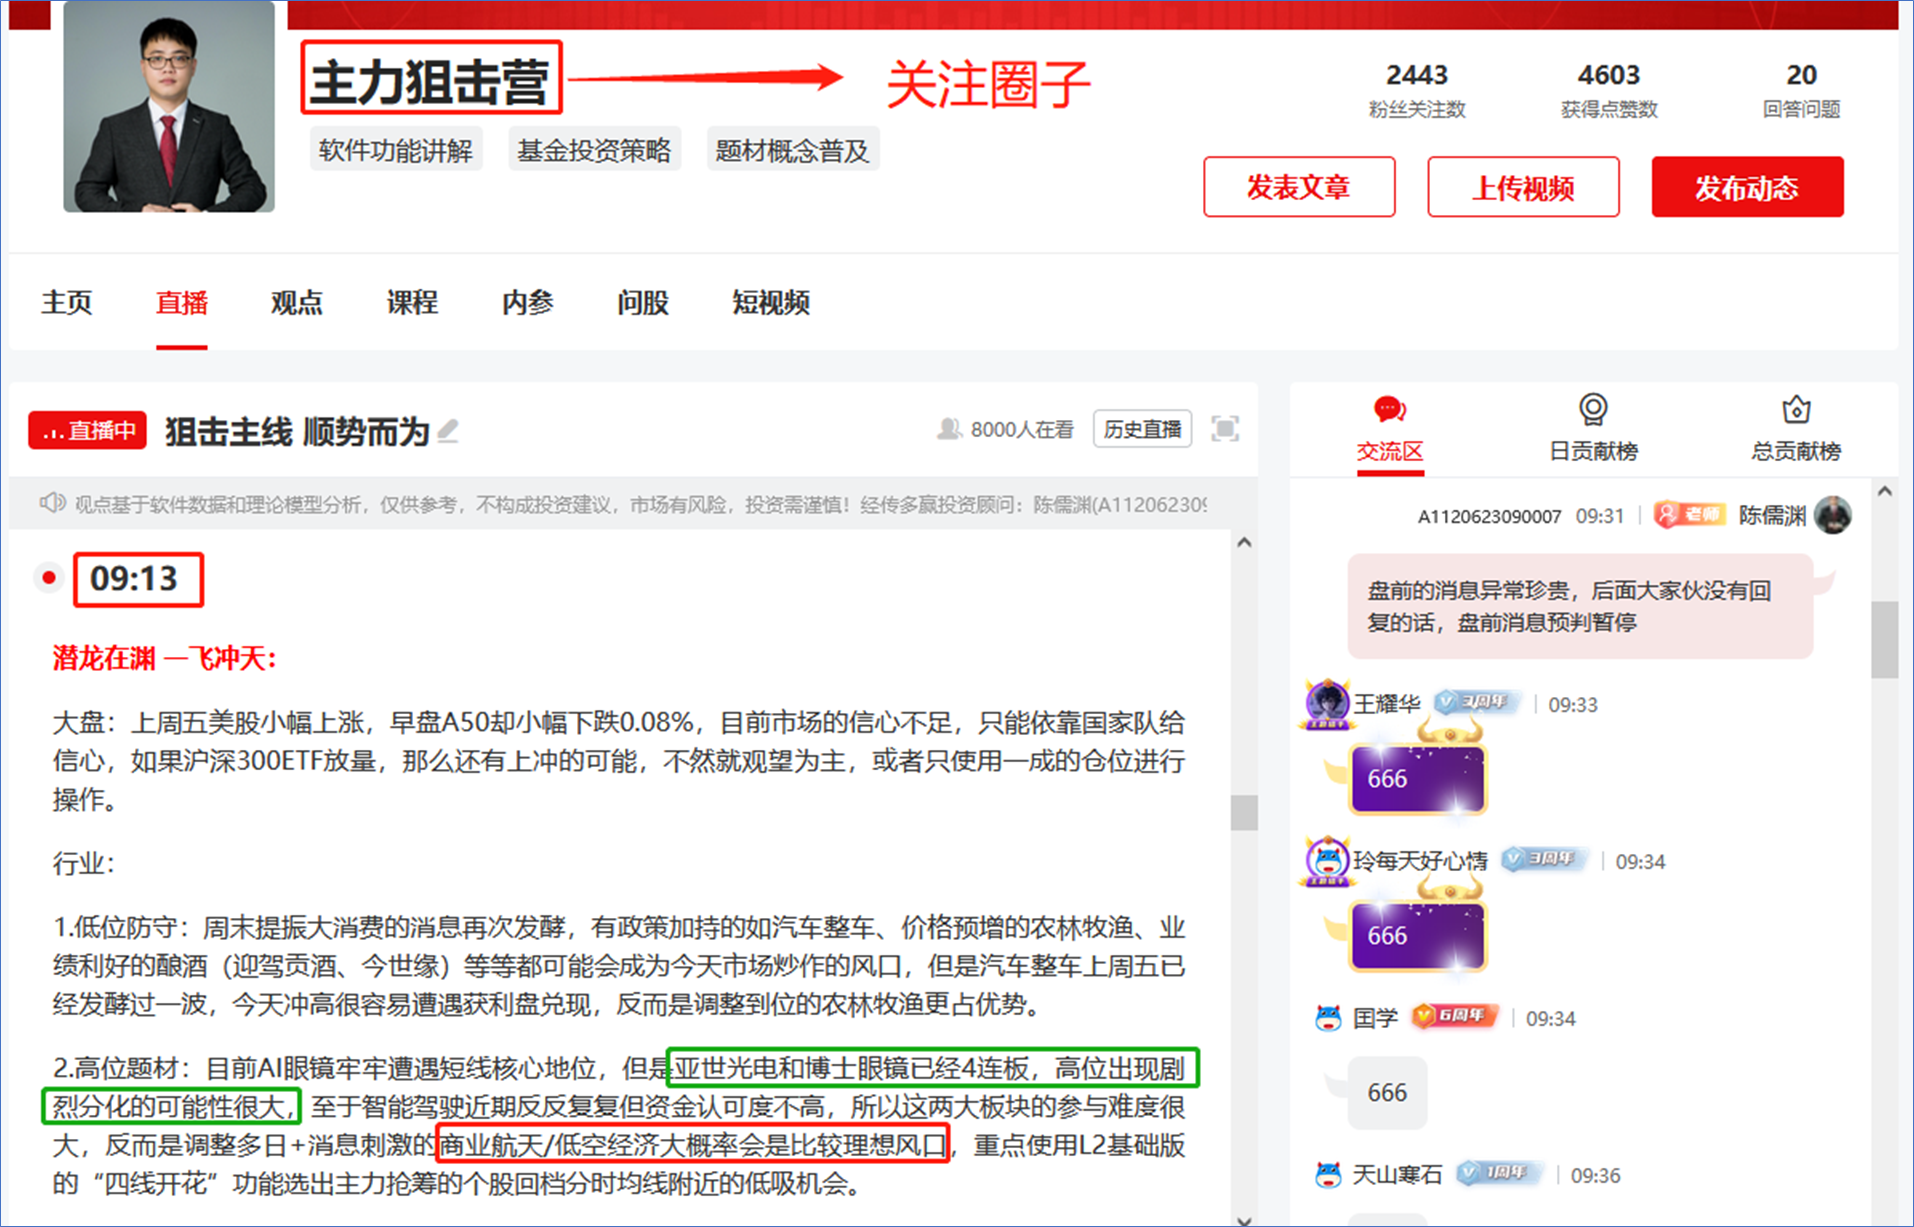Click 玲每天好心情's avatar in chat
This screenshot has width=1914, height=1227.
coord(1327,861)
